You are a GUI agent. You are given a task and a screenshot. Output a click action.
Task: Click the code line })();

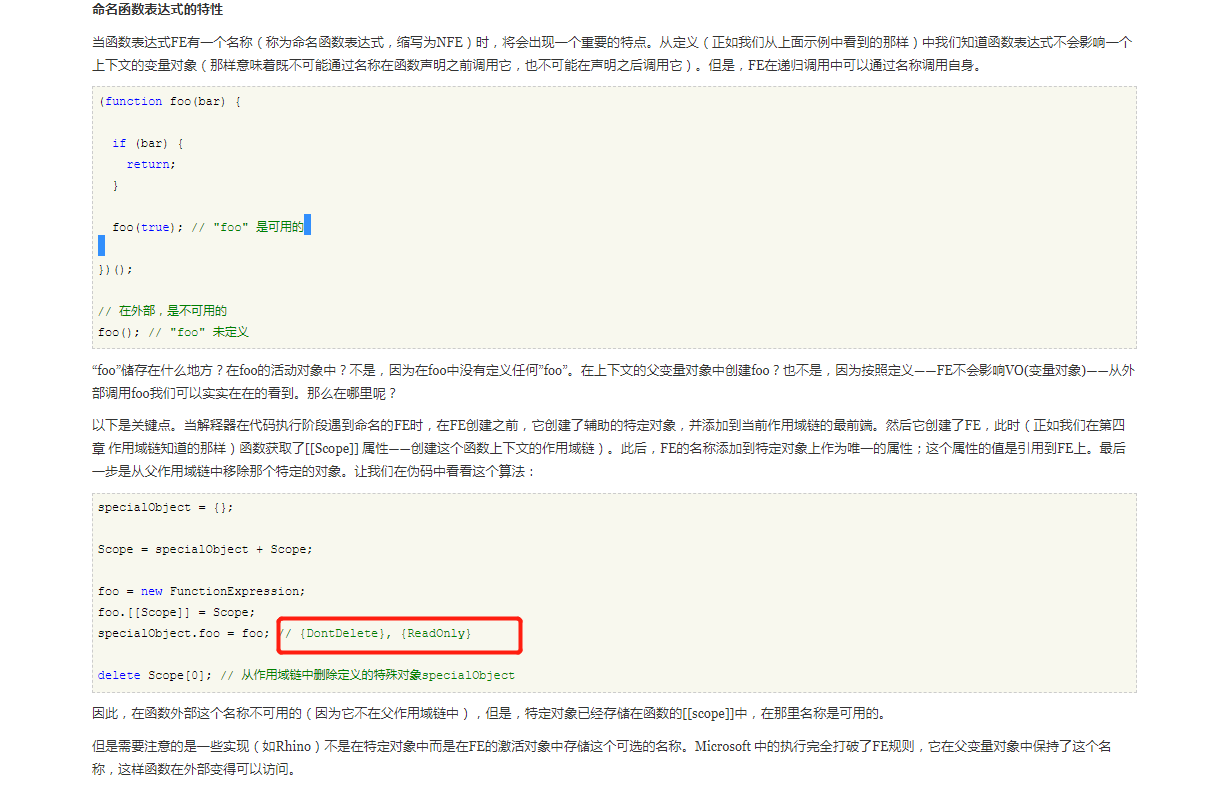point(115,269)
